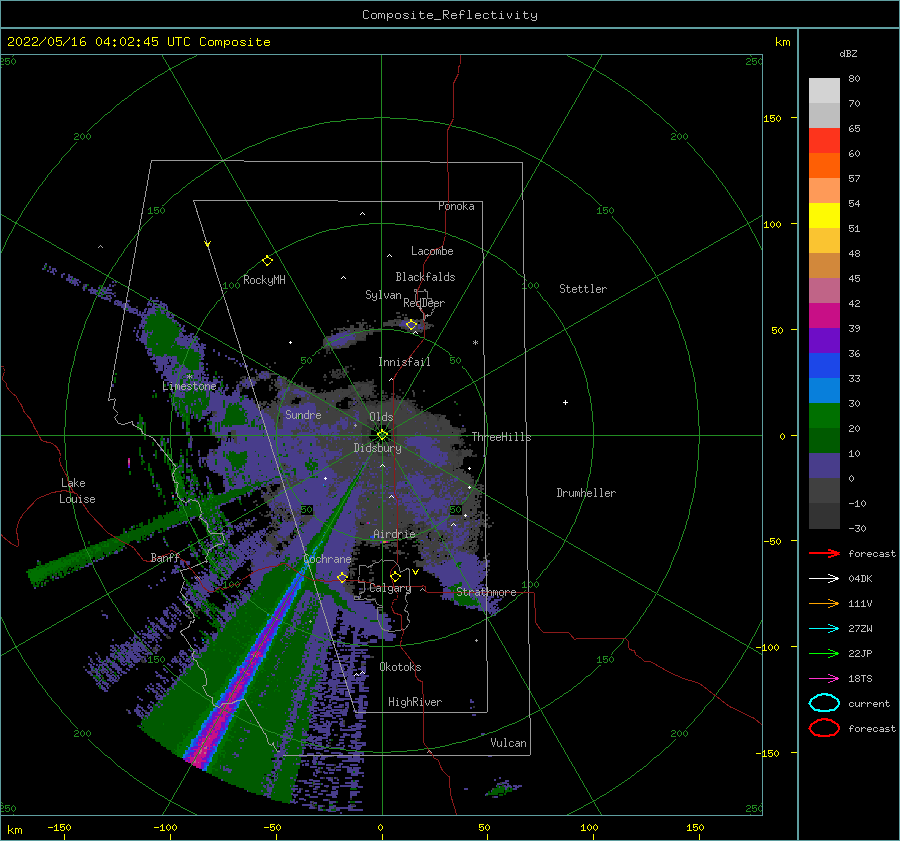This screenshot has width=900, height=841.
Task: Pick the purple 36–39 dBZ color swatch
Action: pyautogui.click(x=824, y=341)
